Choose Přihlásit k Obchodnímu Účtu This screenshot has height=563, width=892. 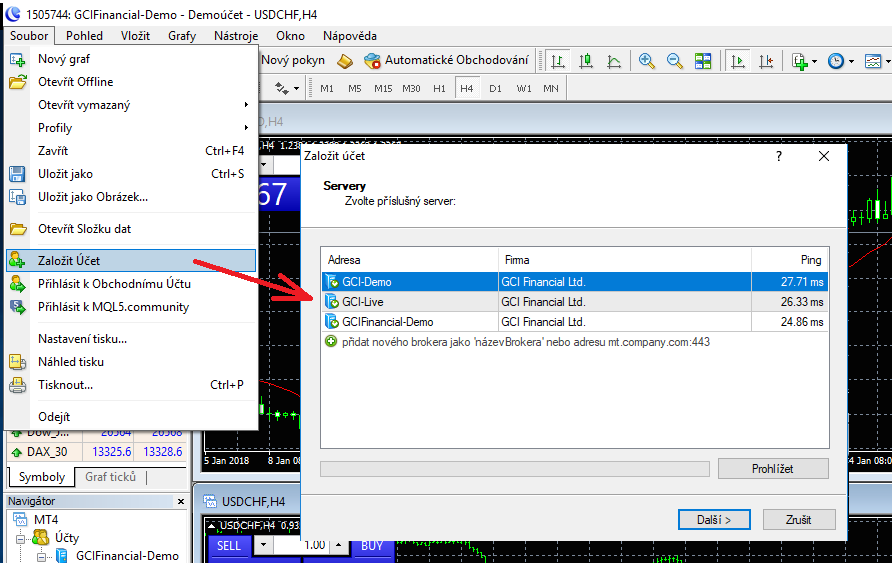click(131, 284)
